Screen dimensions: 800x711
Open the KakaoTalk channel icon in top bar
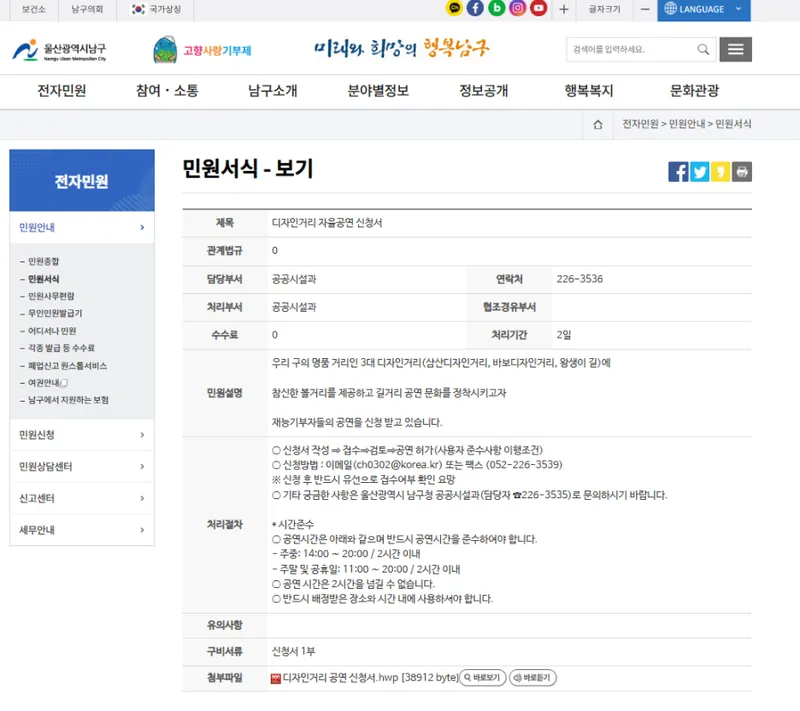pos(455,9)
